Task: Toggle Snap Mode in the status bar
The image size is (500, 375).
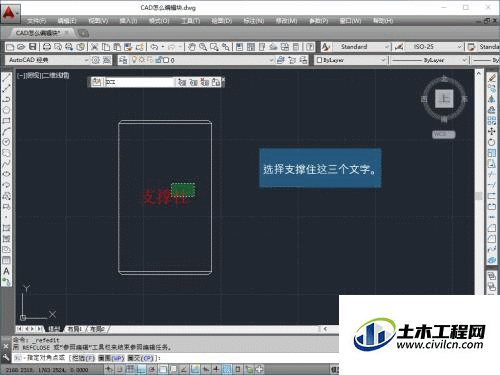Action: 119,369
